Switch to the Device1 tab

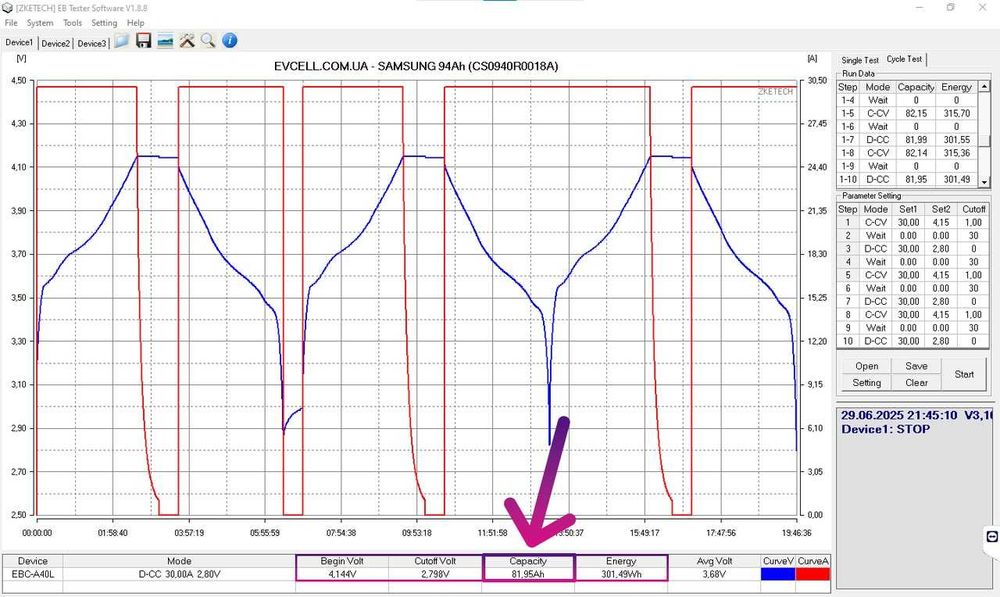[19, 43]
